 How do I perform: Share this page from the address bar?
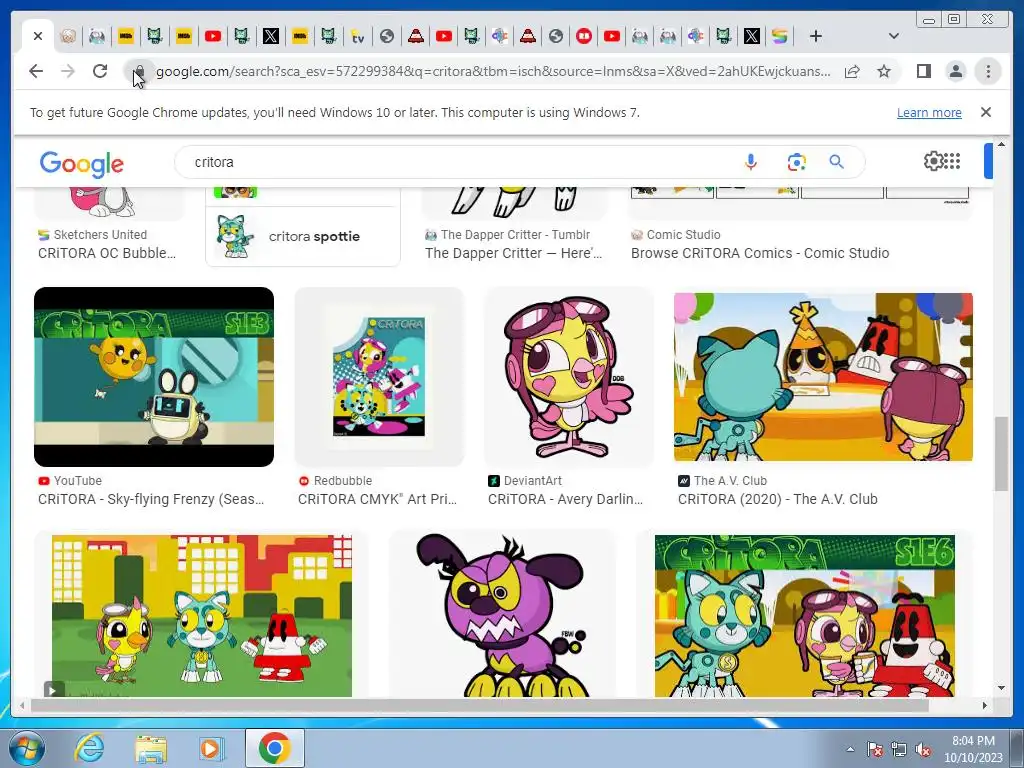[x=852, y=71]
